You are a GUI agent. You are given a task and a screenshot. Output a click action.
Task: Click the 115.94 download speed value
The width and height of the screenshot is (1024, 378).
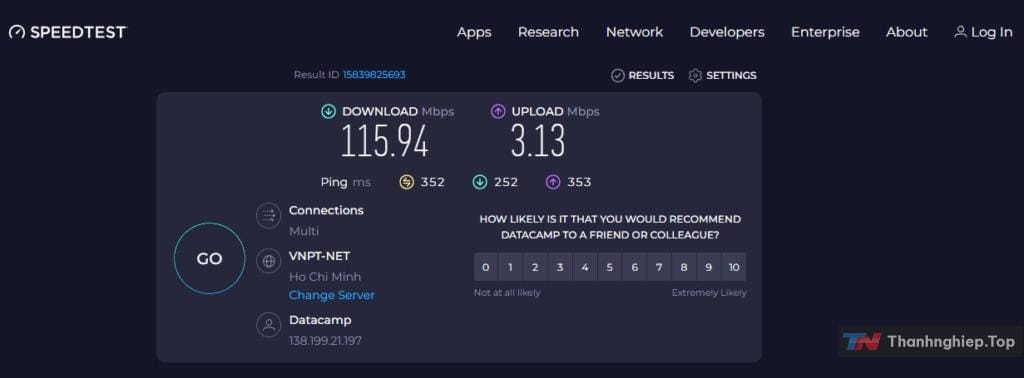[x=385, y=142]
